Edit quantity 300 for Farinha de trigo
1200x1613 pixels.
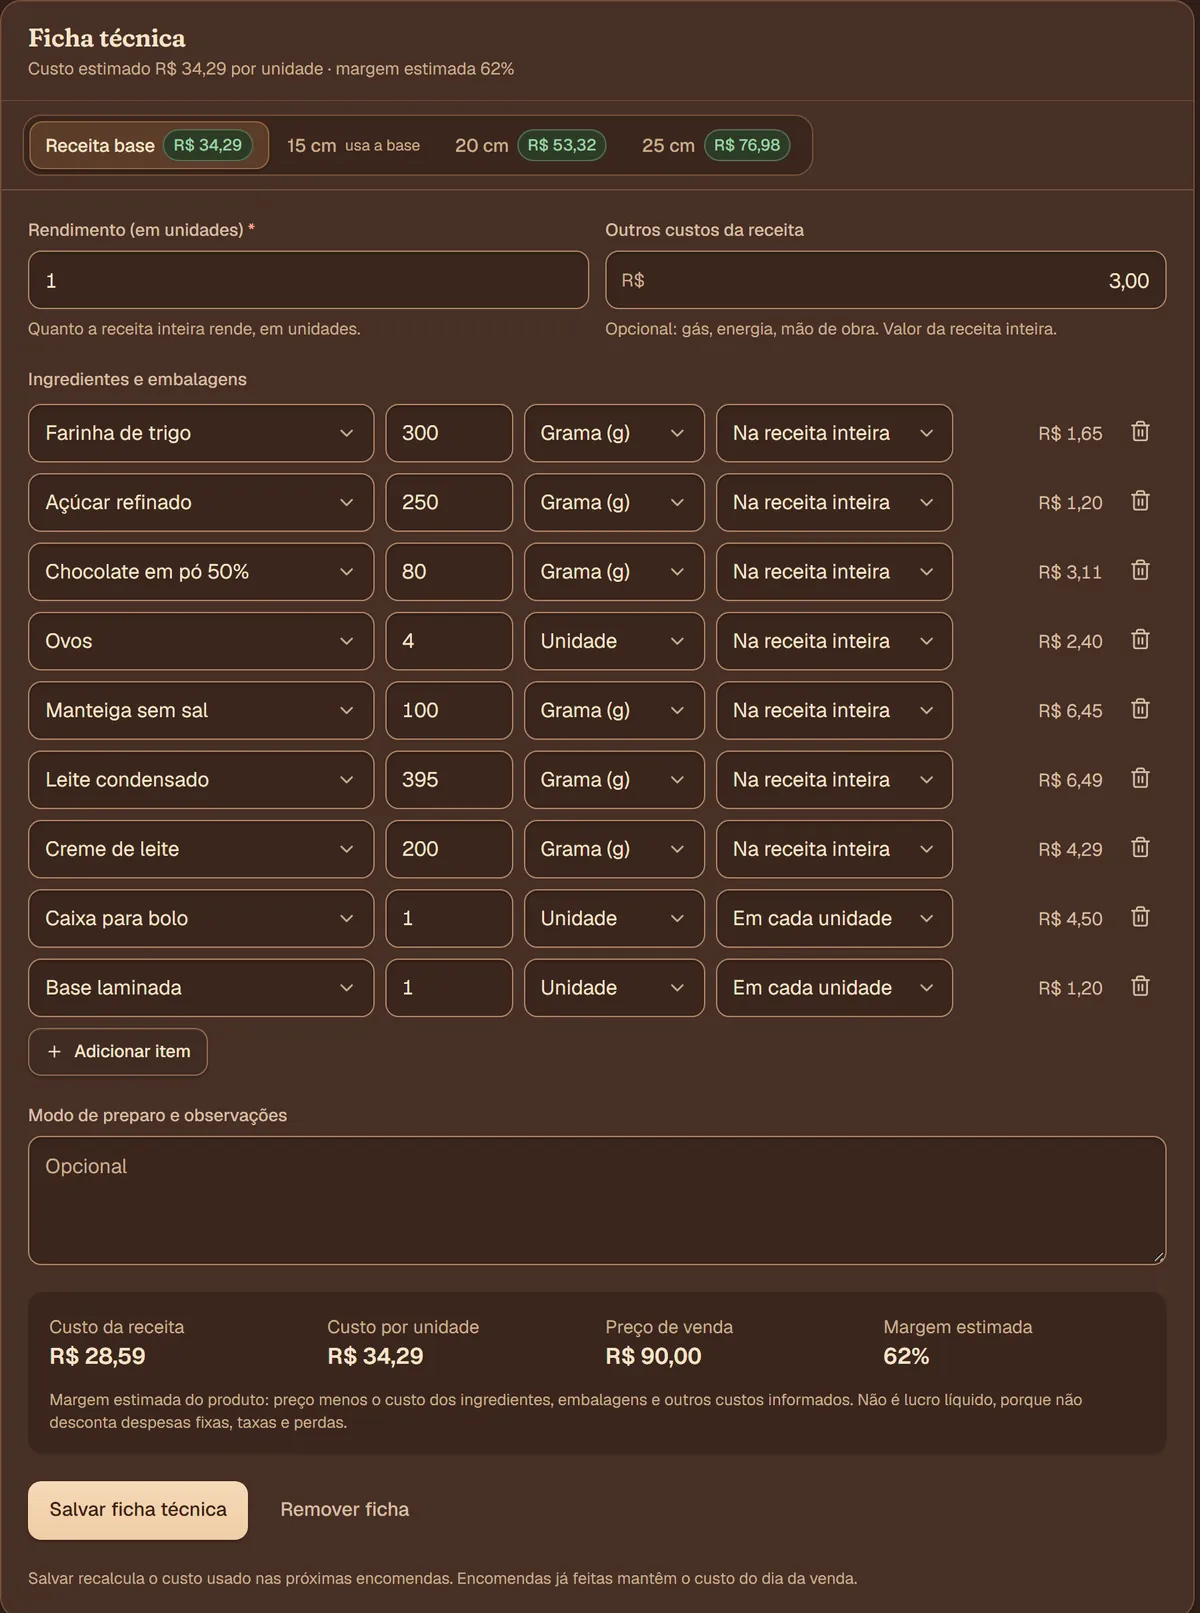pos(449,433)
